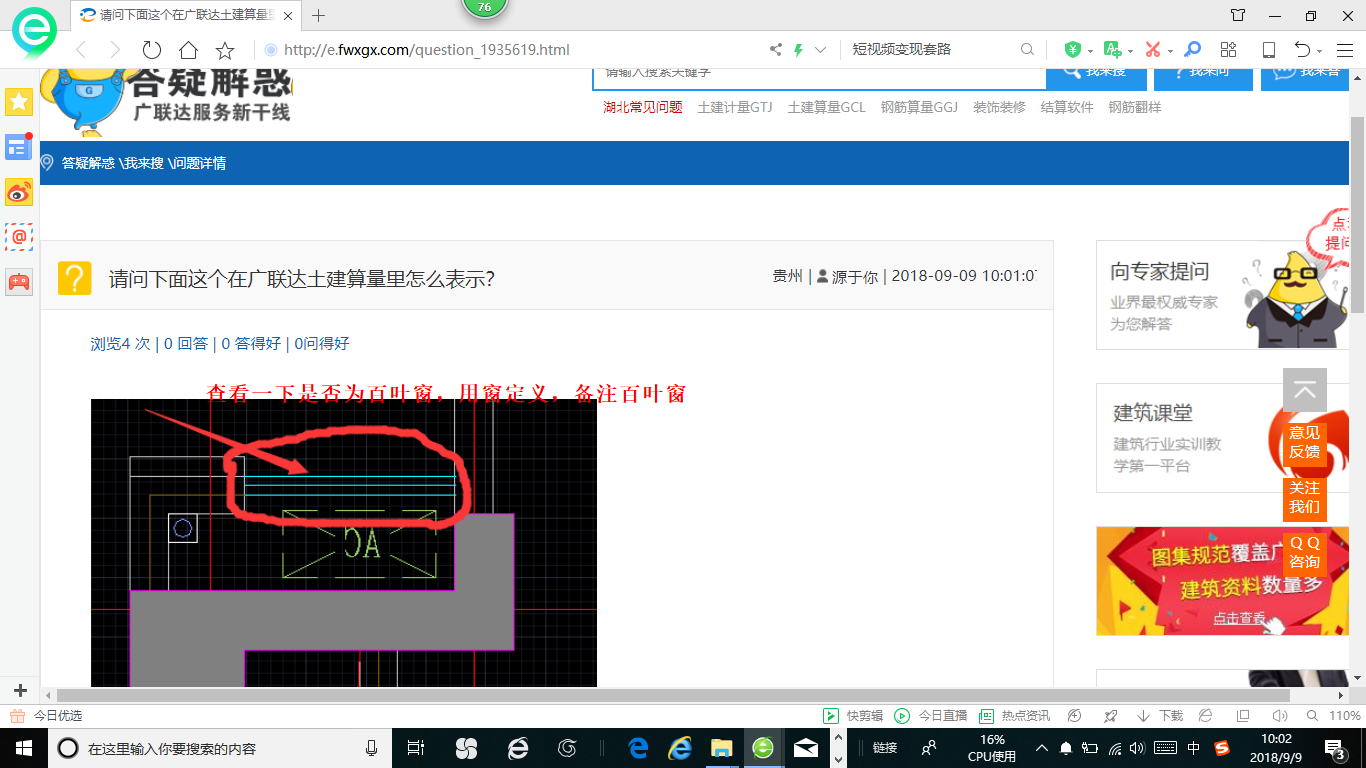The image size is (1366, 768).
Task: Open the browser skin icon in title bar
Action: pos(1238,15)
